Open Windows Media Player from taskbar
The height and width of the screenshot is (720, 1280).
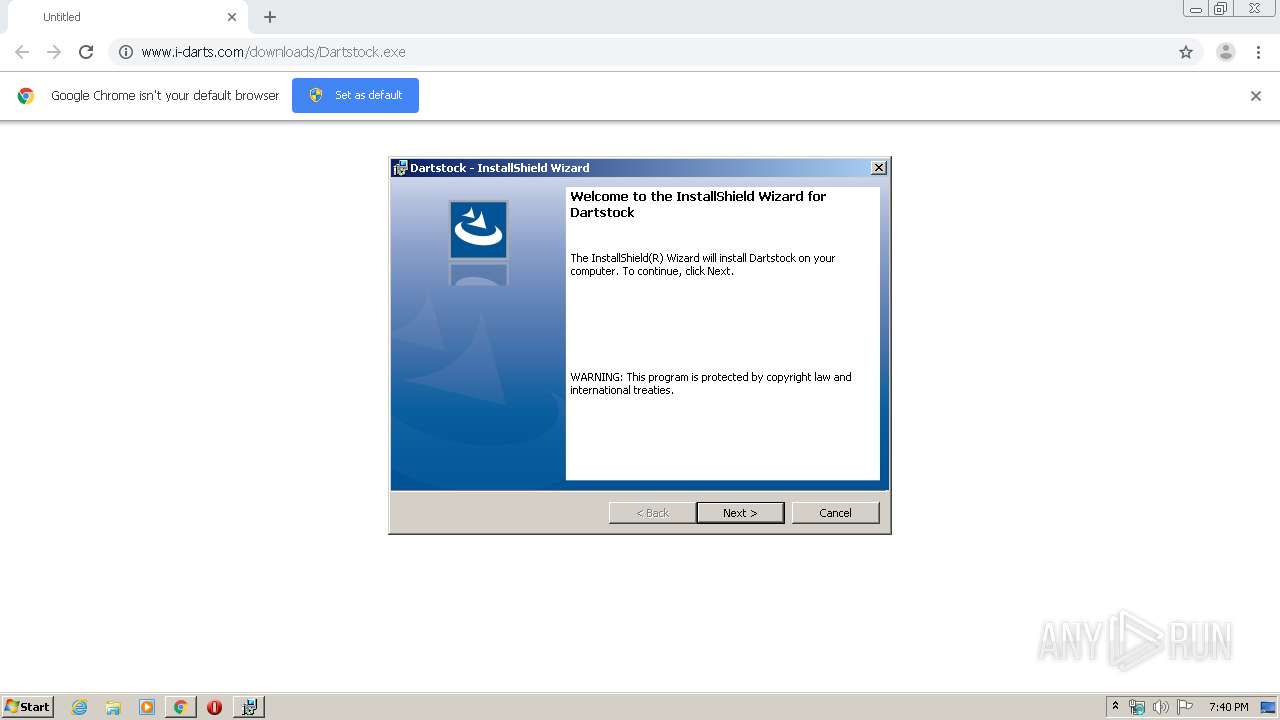pos(147,707)
